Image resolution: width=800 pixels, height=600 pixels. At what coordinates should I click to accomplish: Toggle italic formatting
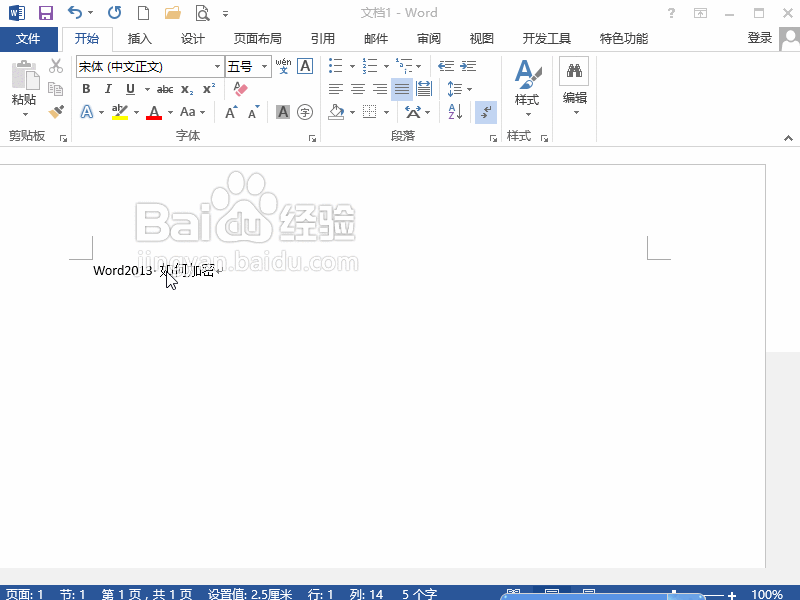pos(108,89)
